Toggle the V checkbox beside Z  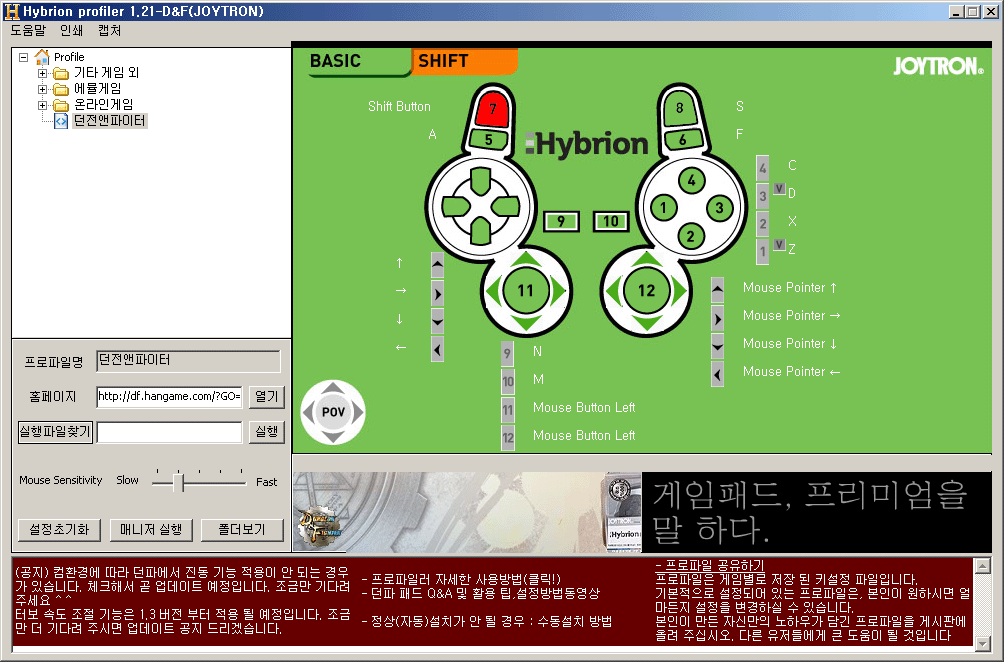click(x=779, y=244)
